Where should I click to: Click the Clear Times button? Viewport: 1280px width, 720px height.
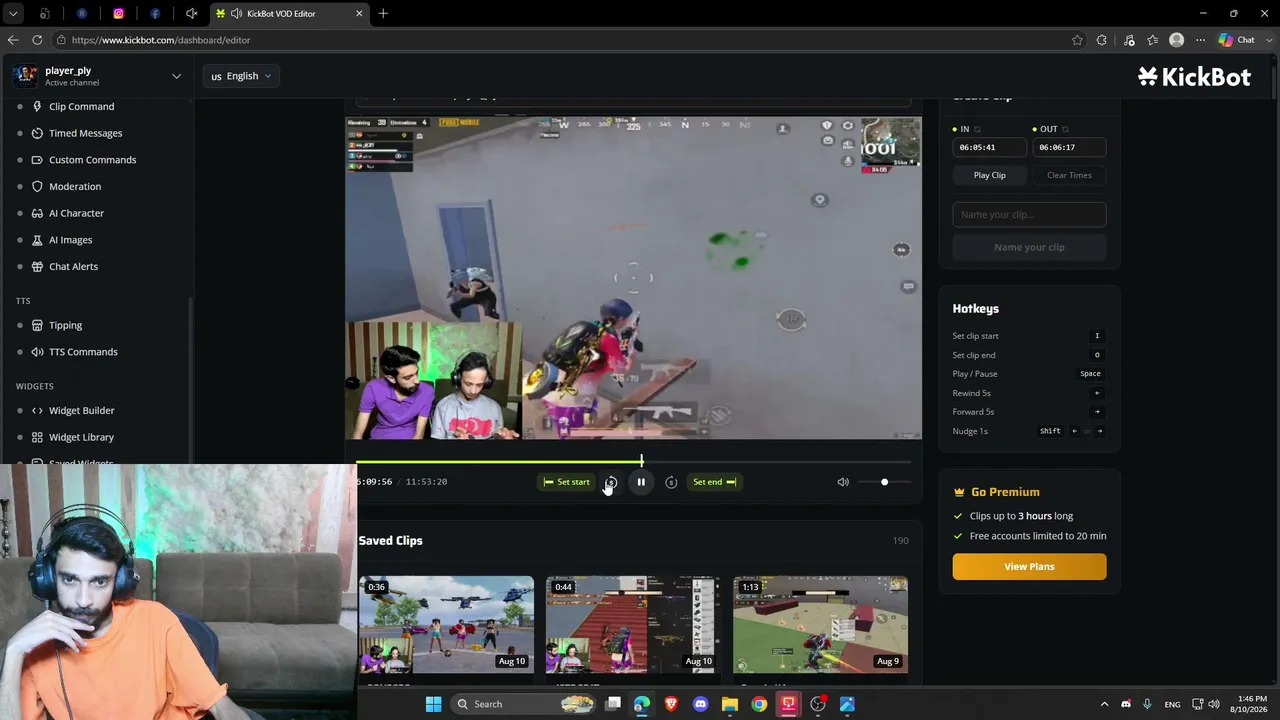(1069, 175)
